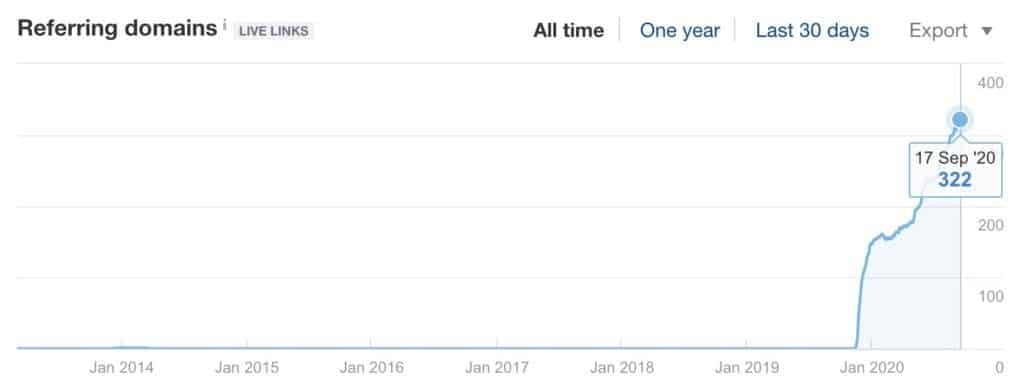Click the Jan 2014 axis label
This screenshot has width=1024, height=387.
121,367
